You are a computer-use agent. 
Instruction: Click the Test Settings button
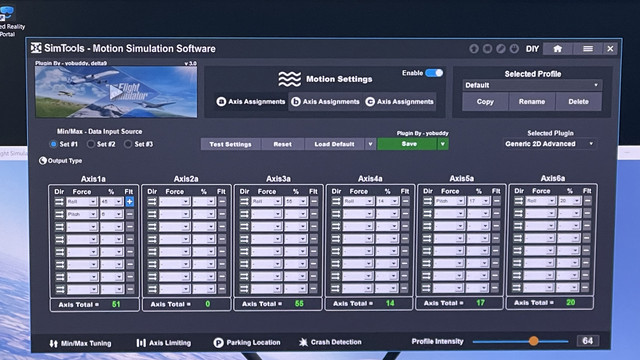(231, 144)
